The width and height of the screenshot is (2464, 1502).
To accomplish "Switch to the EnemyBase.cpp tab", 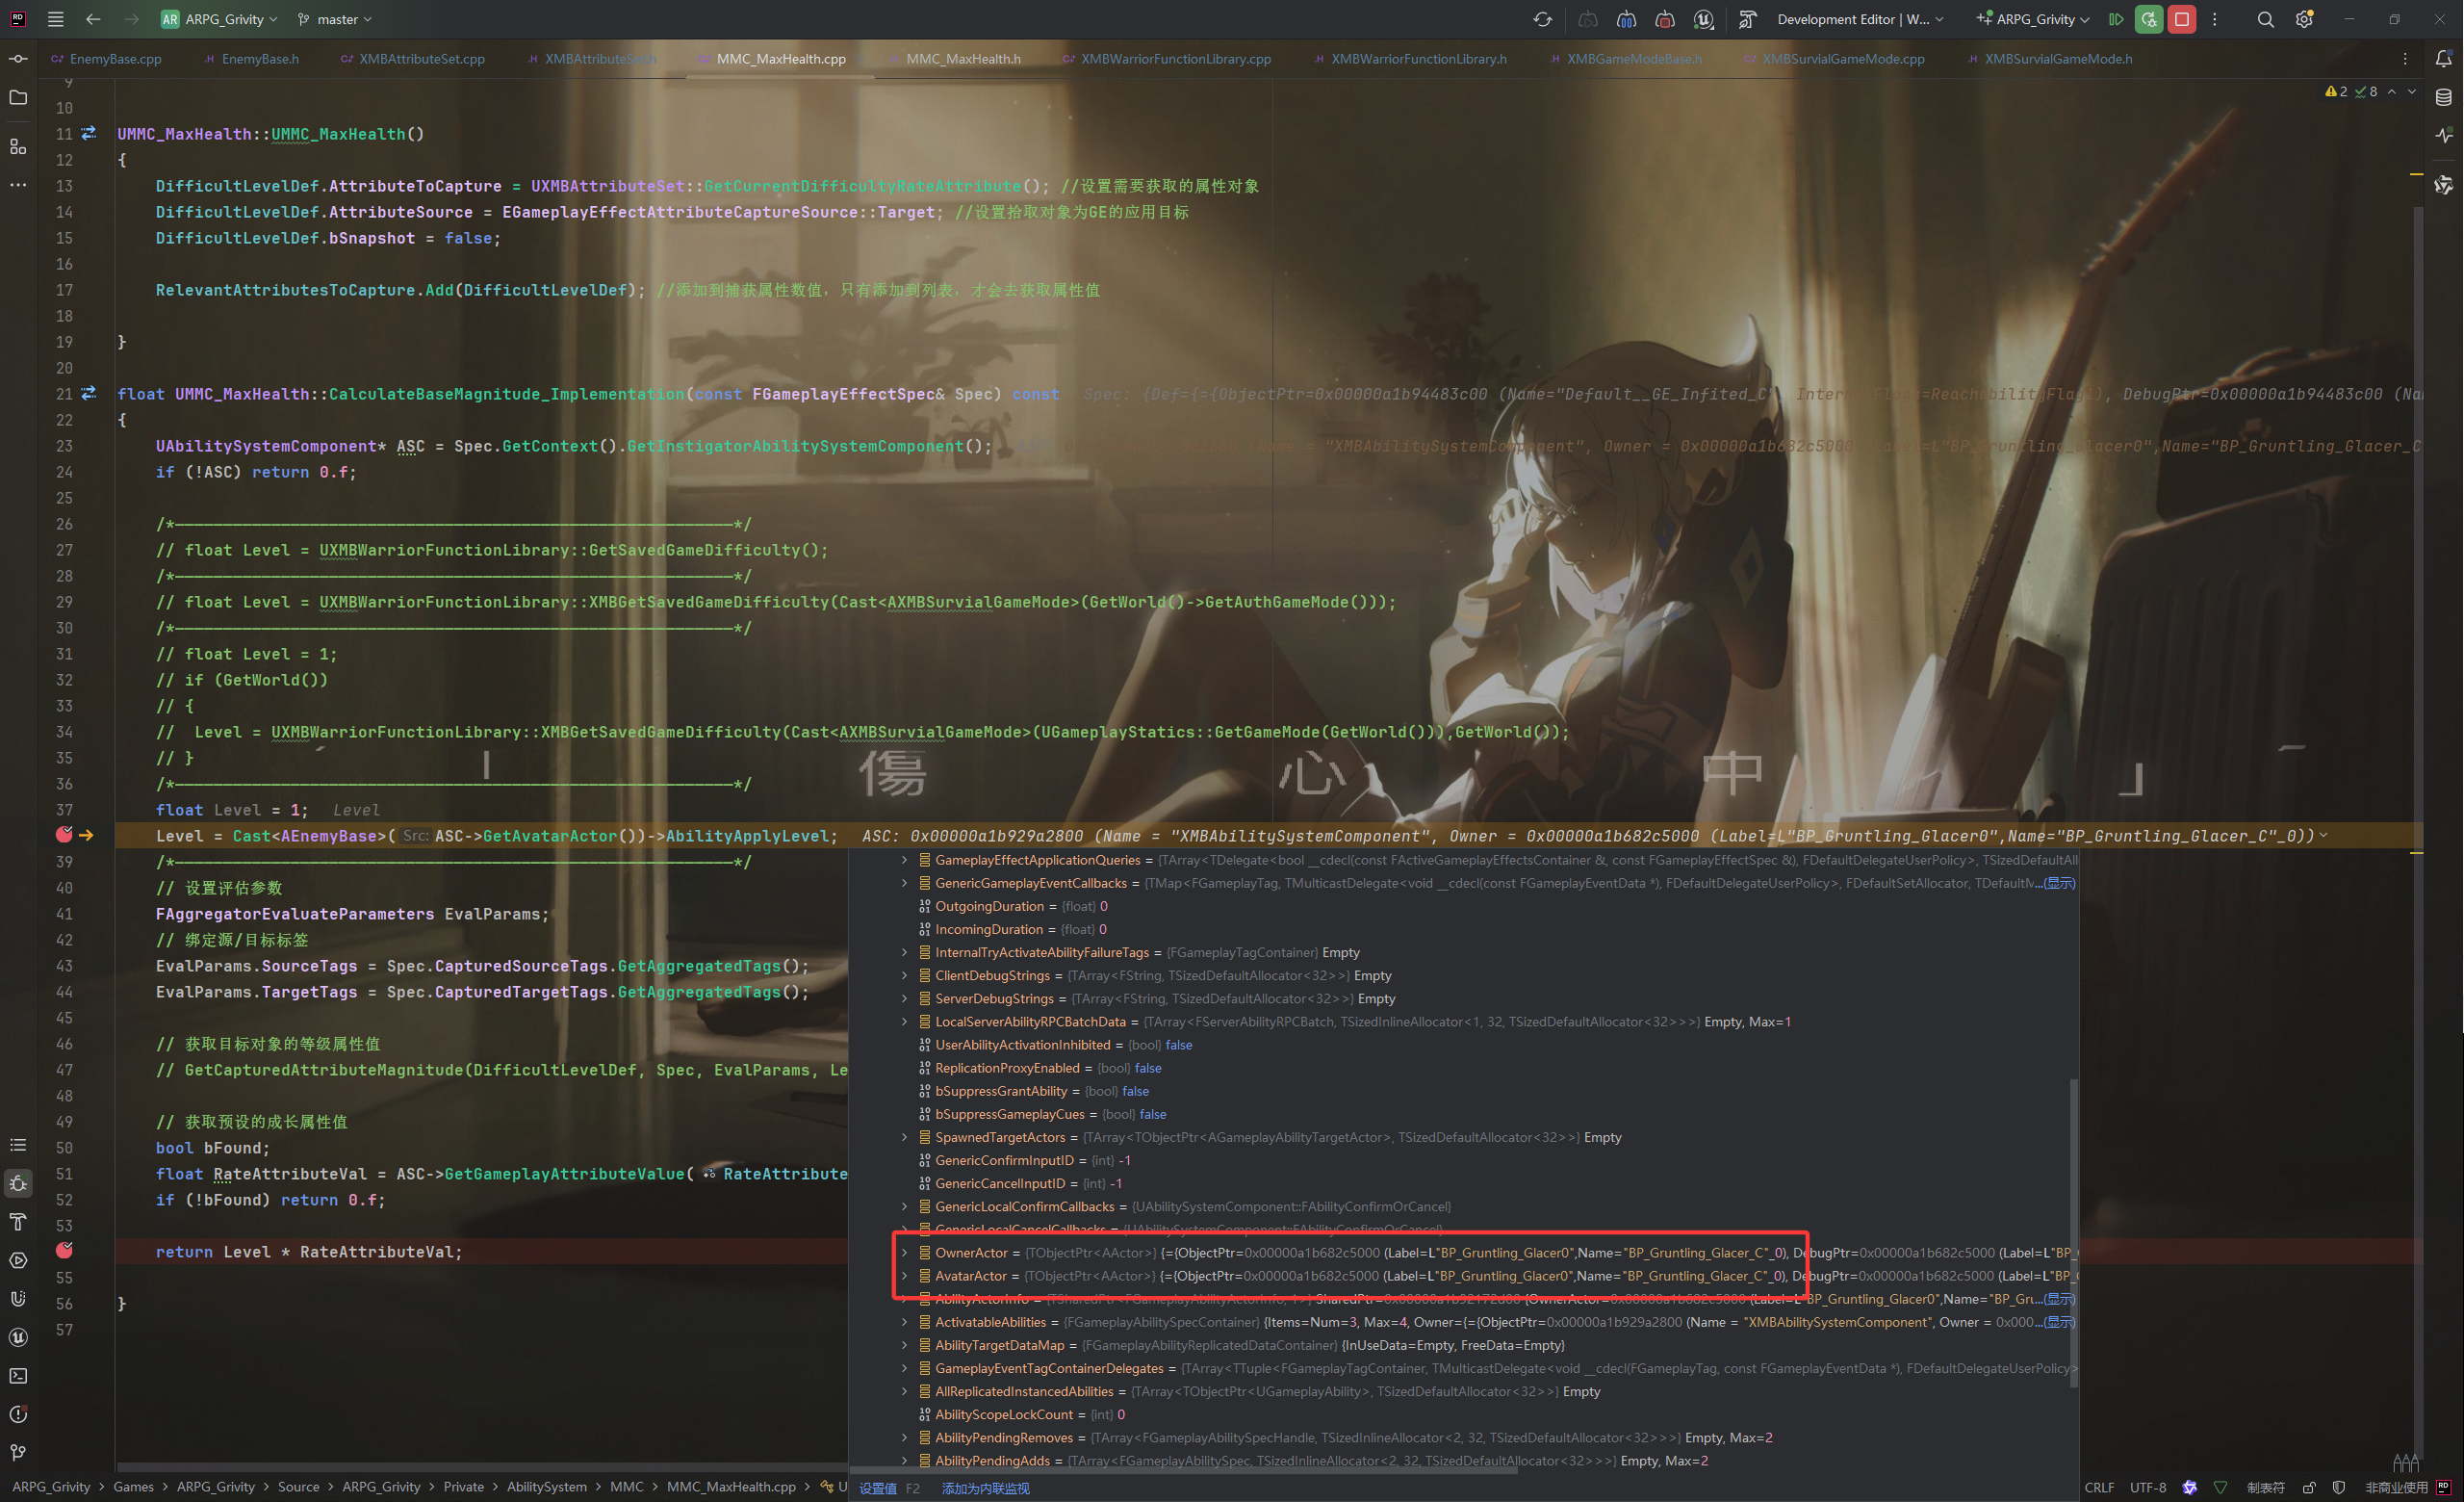I will [x=107, y=59].
